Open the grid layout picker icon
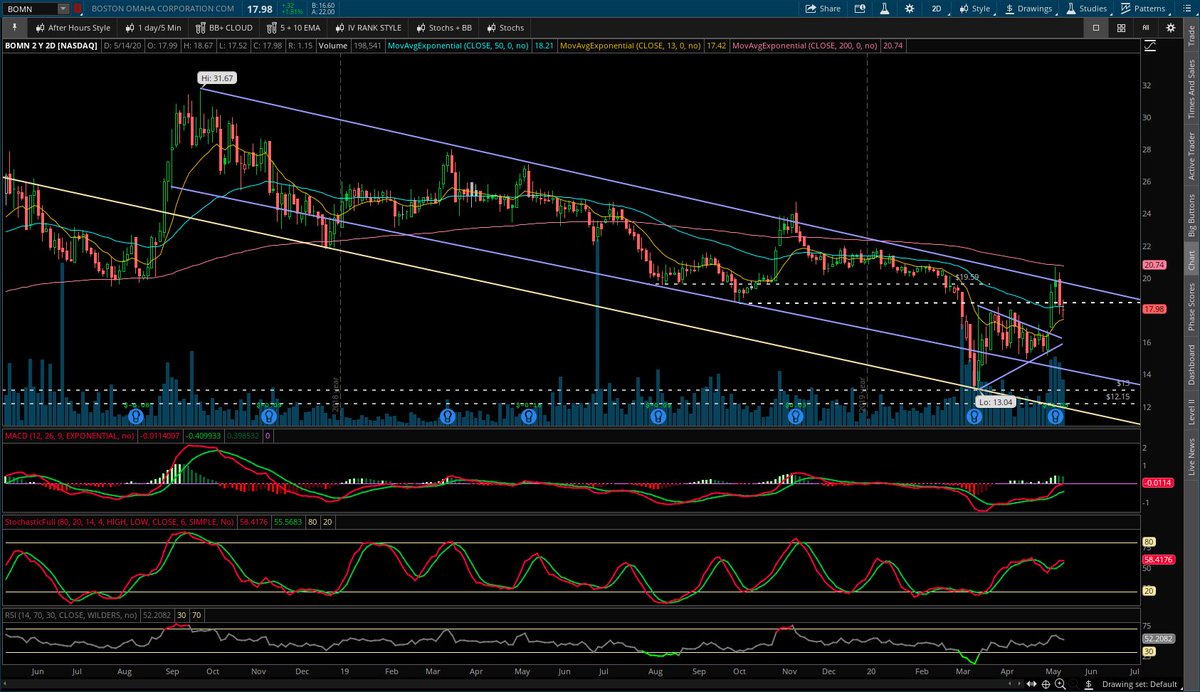This screenshot has width=1200, height=692. (1121, 27)
